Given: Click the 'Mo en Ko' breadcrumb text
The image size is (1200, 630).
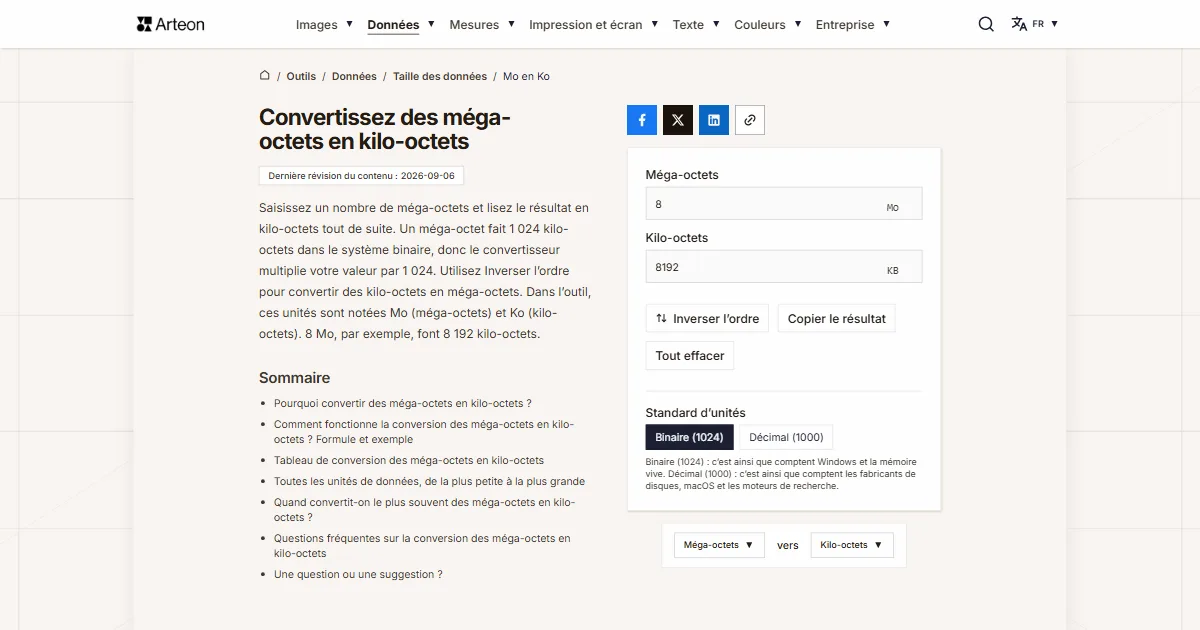Looking at the screenshot, I should [x=526, y=76].
